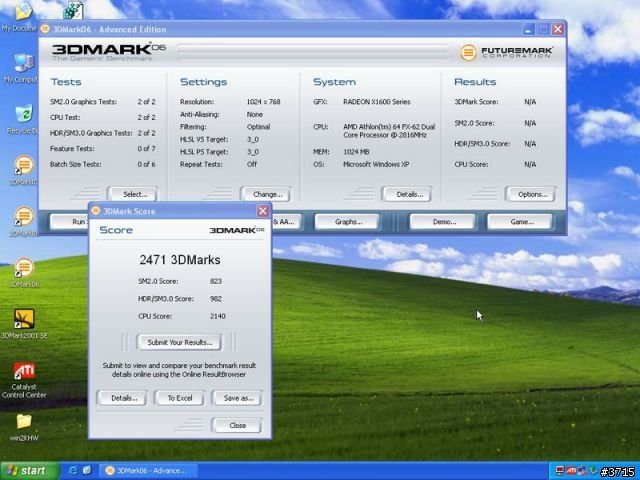Click the Run button in the main window
This screenshot has width=640, height=480.
click(x=69, y=222)
